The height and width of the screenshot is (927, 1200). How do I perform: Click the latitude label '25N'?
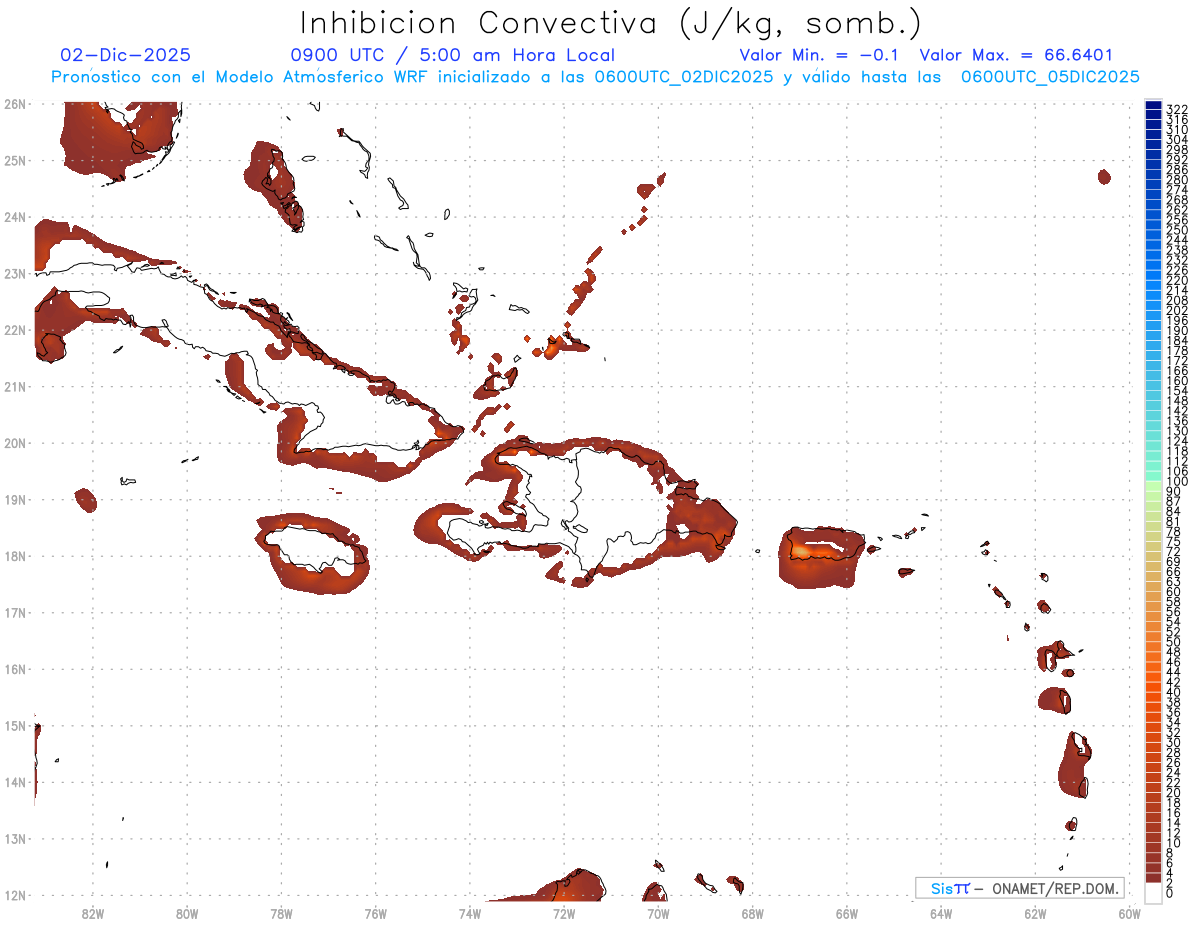[x=14, y=161]
